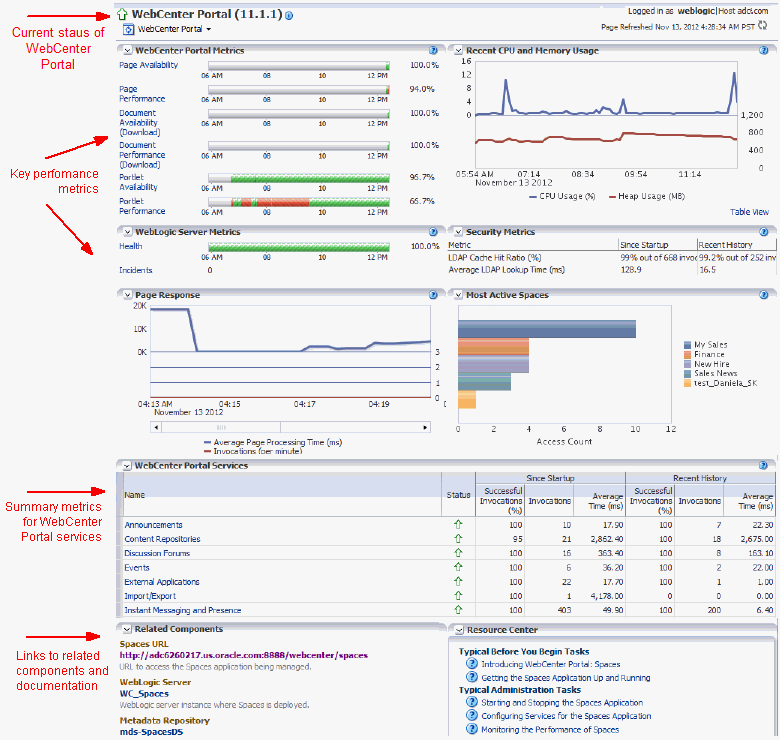Click the Announcements service status up arrow
780x740 pixels.
(458, 524)
